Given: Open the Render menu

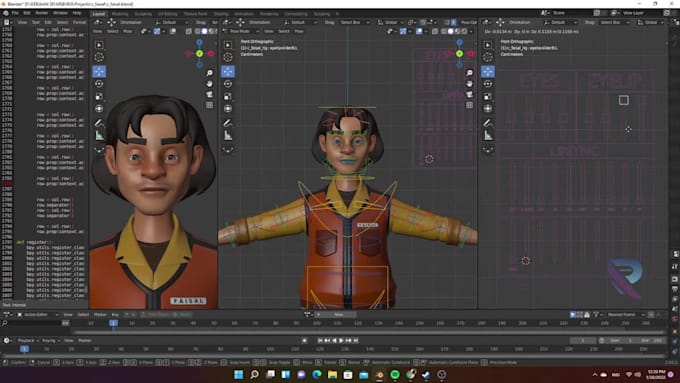Looking at the screenshot, I should point(41,13).
